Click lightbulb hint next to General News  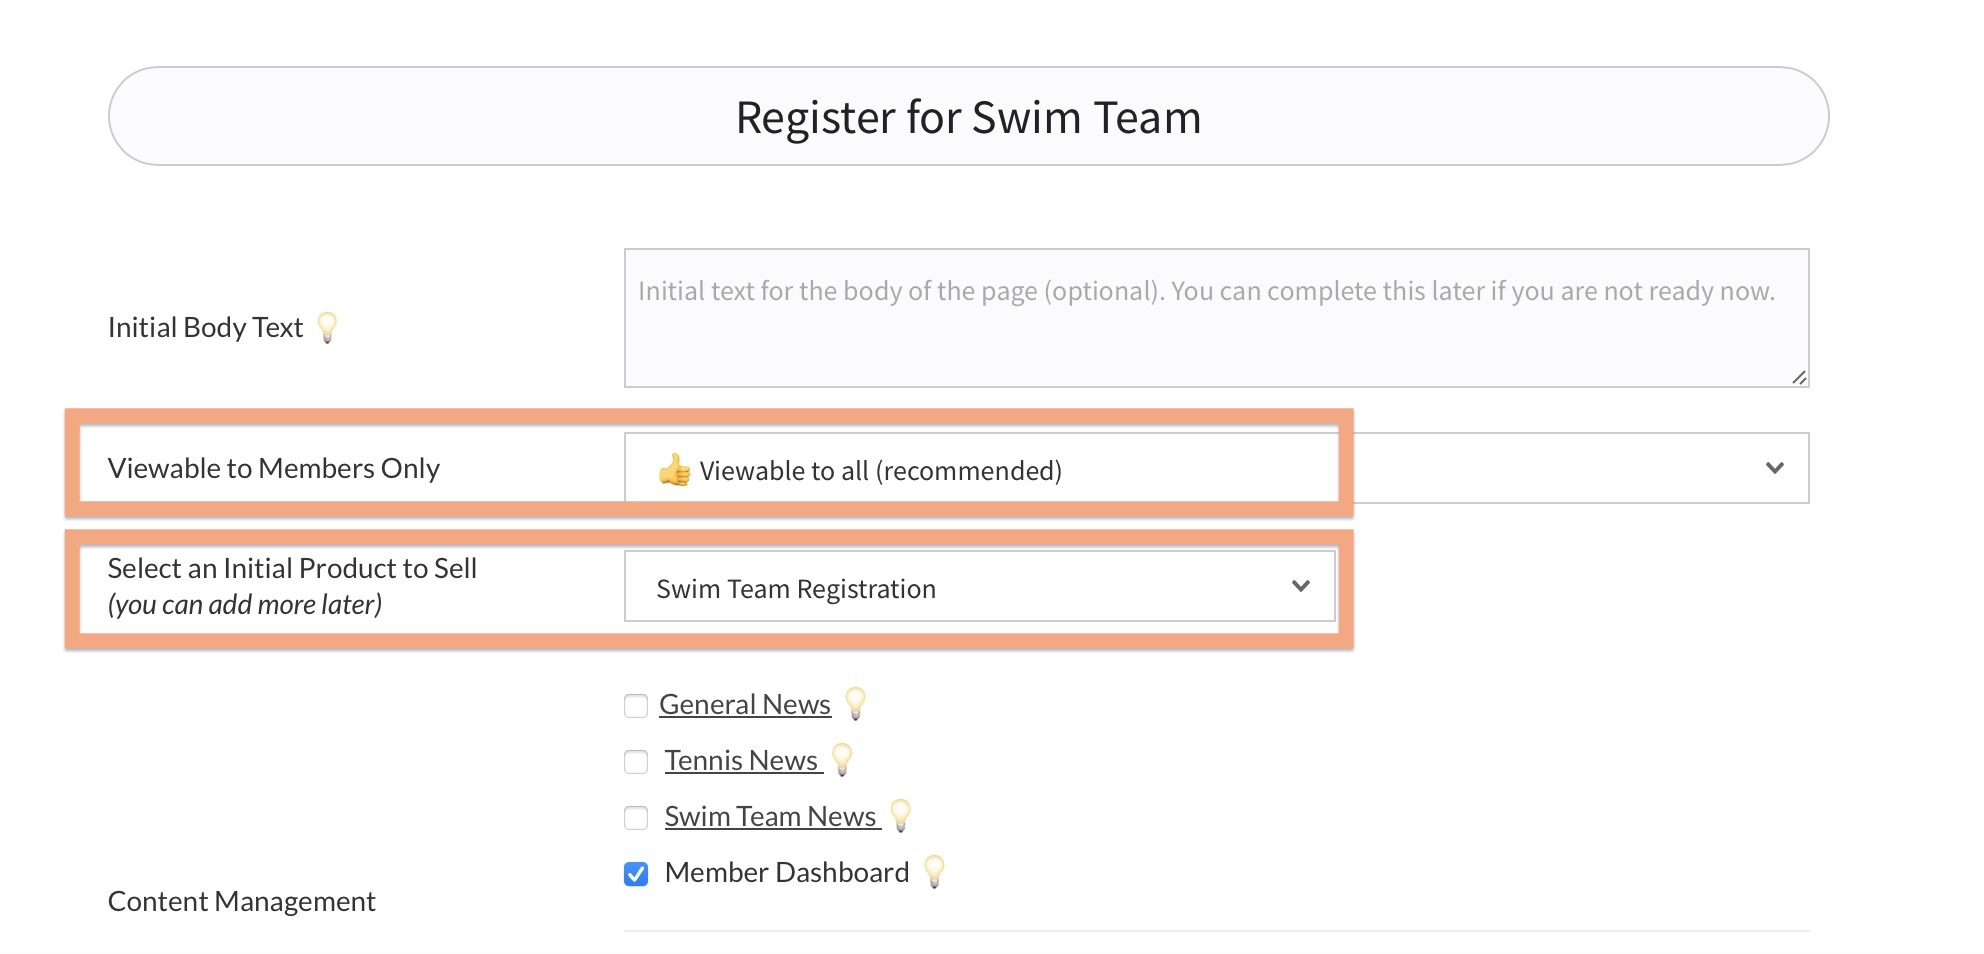[855, 704]
